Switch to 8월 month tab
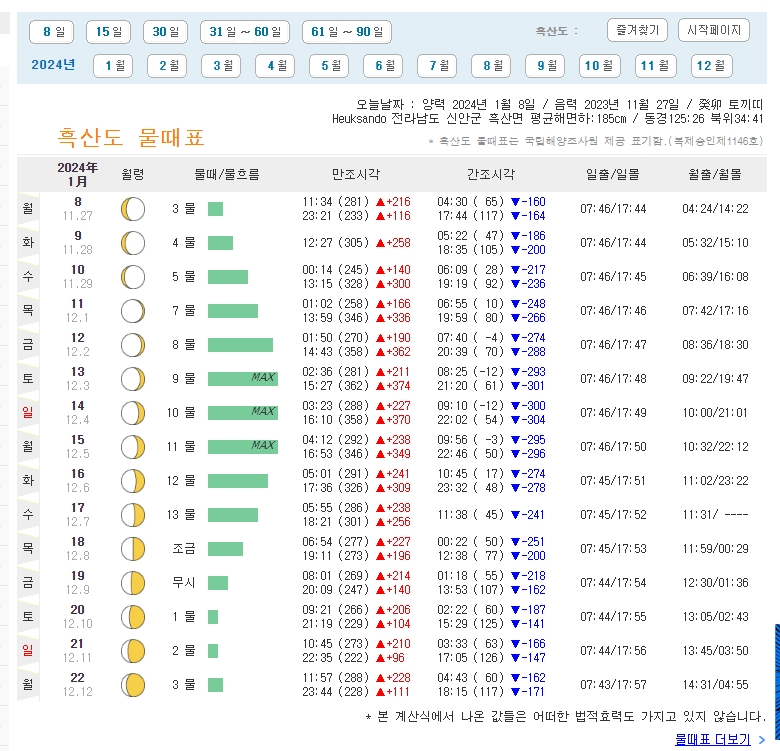The width and height of the screenshot is (780, 751). pyautogui.click(x=491, y=66)
